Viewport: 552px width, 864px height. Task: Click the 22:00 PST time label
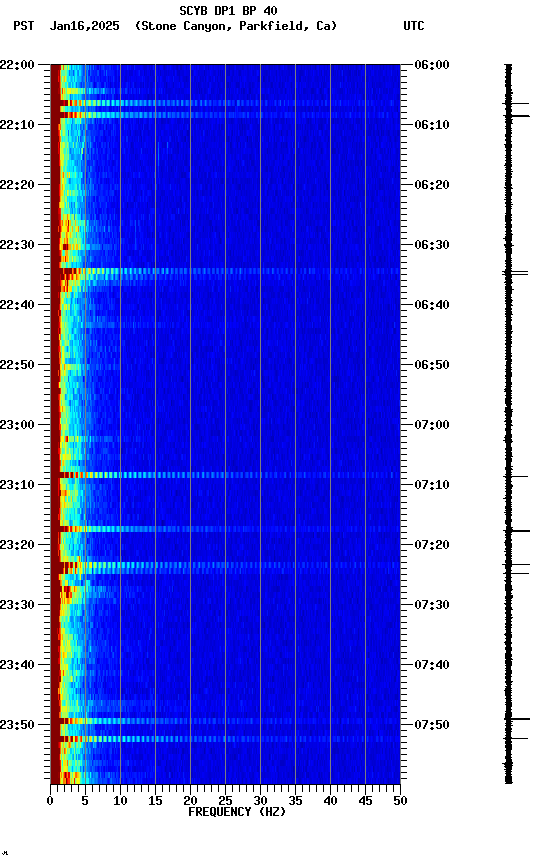click(x=17, y=65)
